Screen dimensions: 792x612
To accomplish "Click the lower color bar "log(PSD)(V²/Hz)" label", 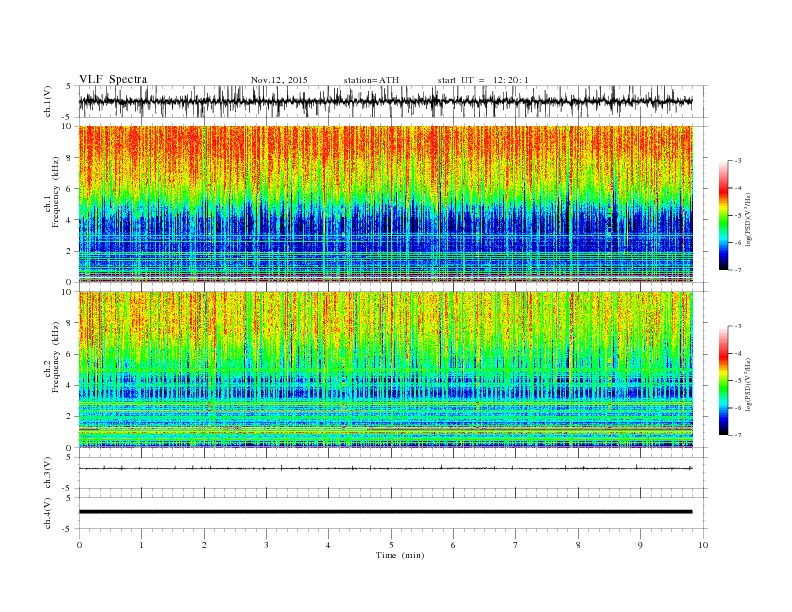I will 749,385.
